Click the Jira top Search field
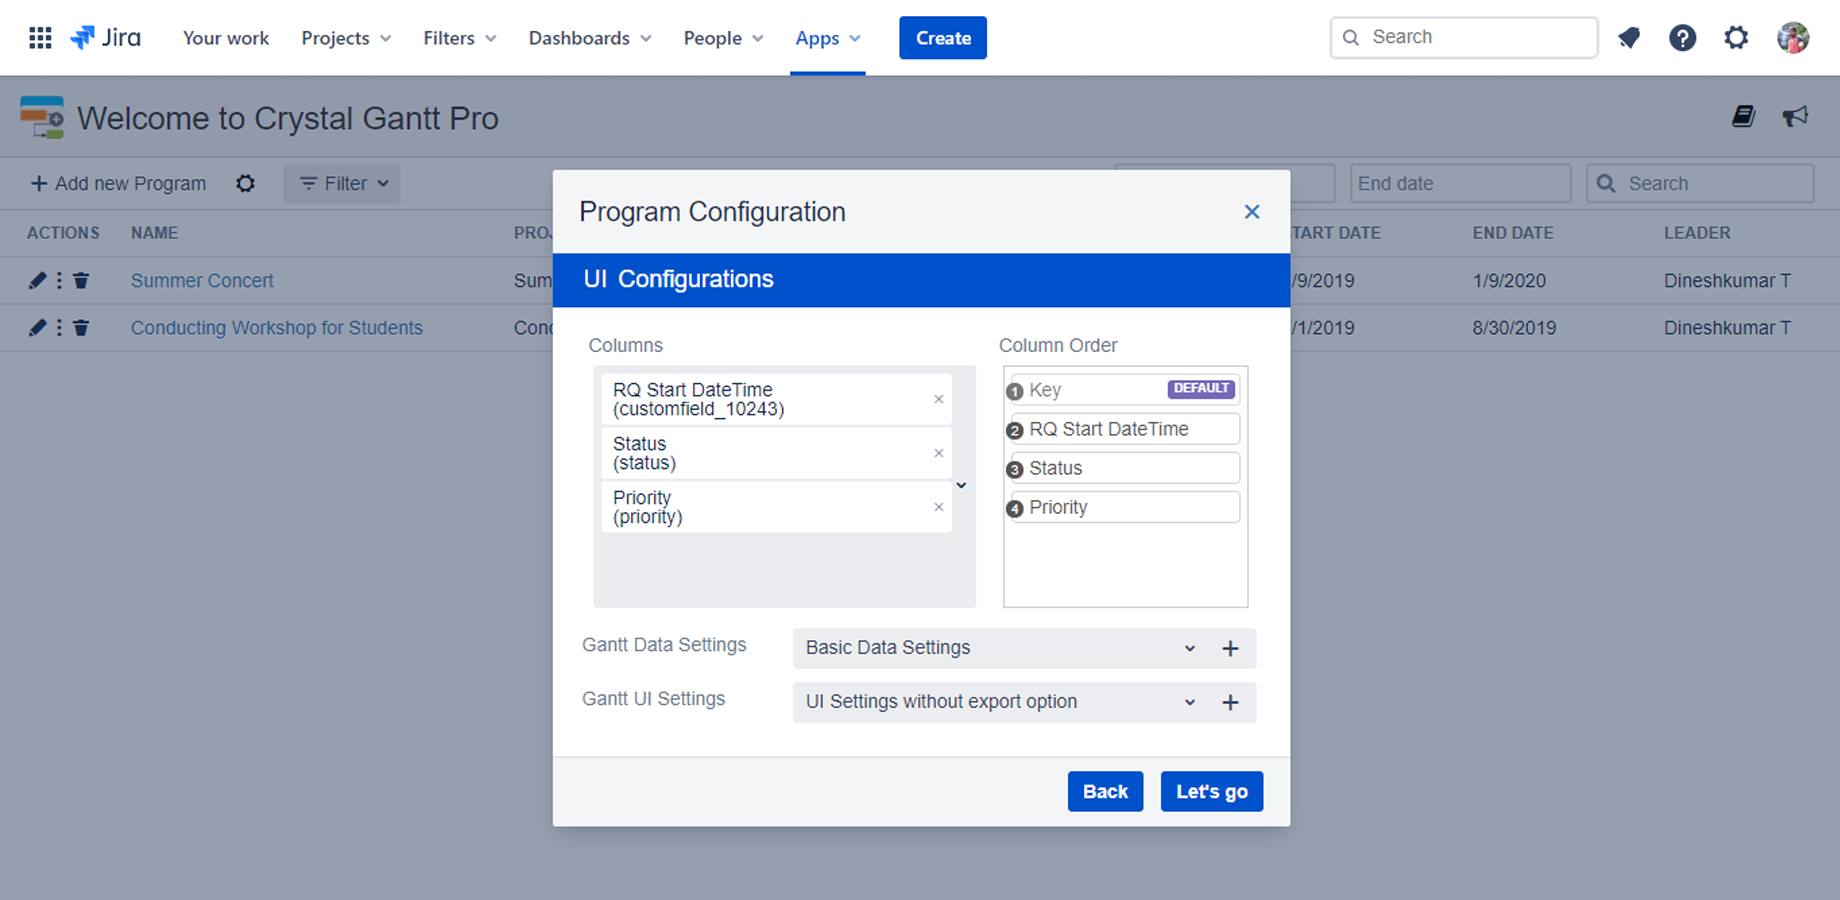This screenshot has width=1840, height=900. [1464, 38]
